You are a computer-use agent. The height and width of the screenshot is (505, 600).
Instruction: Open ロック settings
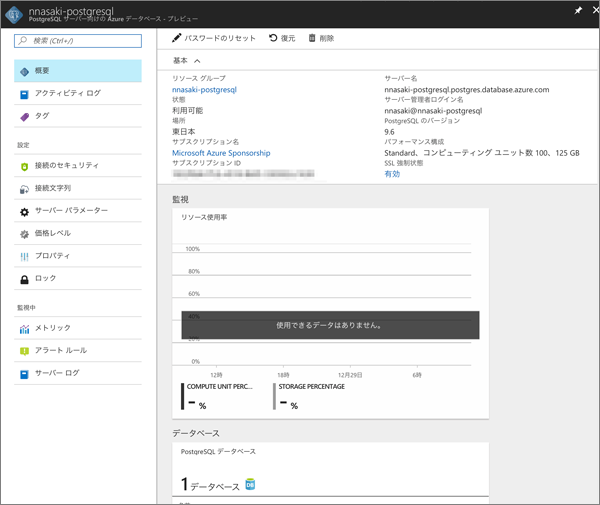(x=78, y=278)
